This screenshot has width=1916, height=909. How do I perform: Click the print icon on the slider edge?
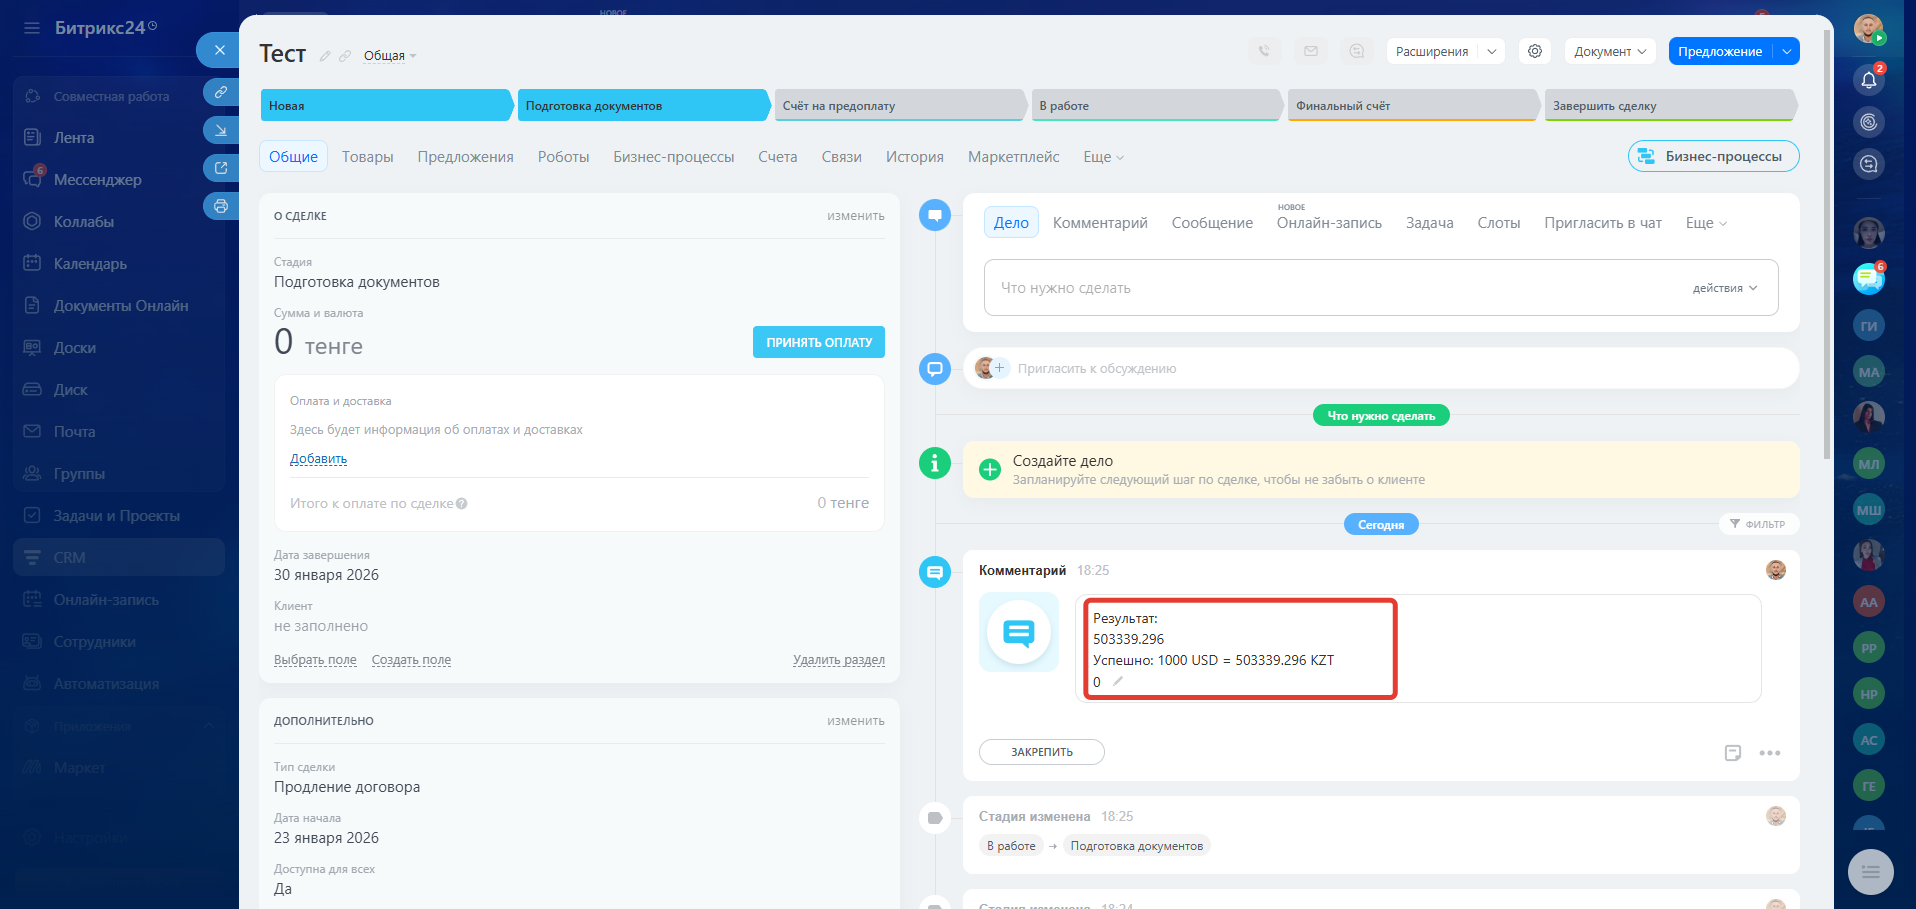(221, 206)
